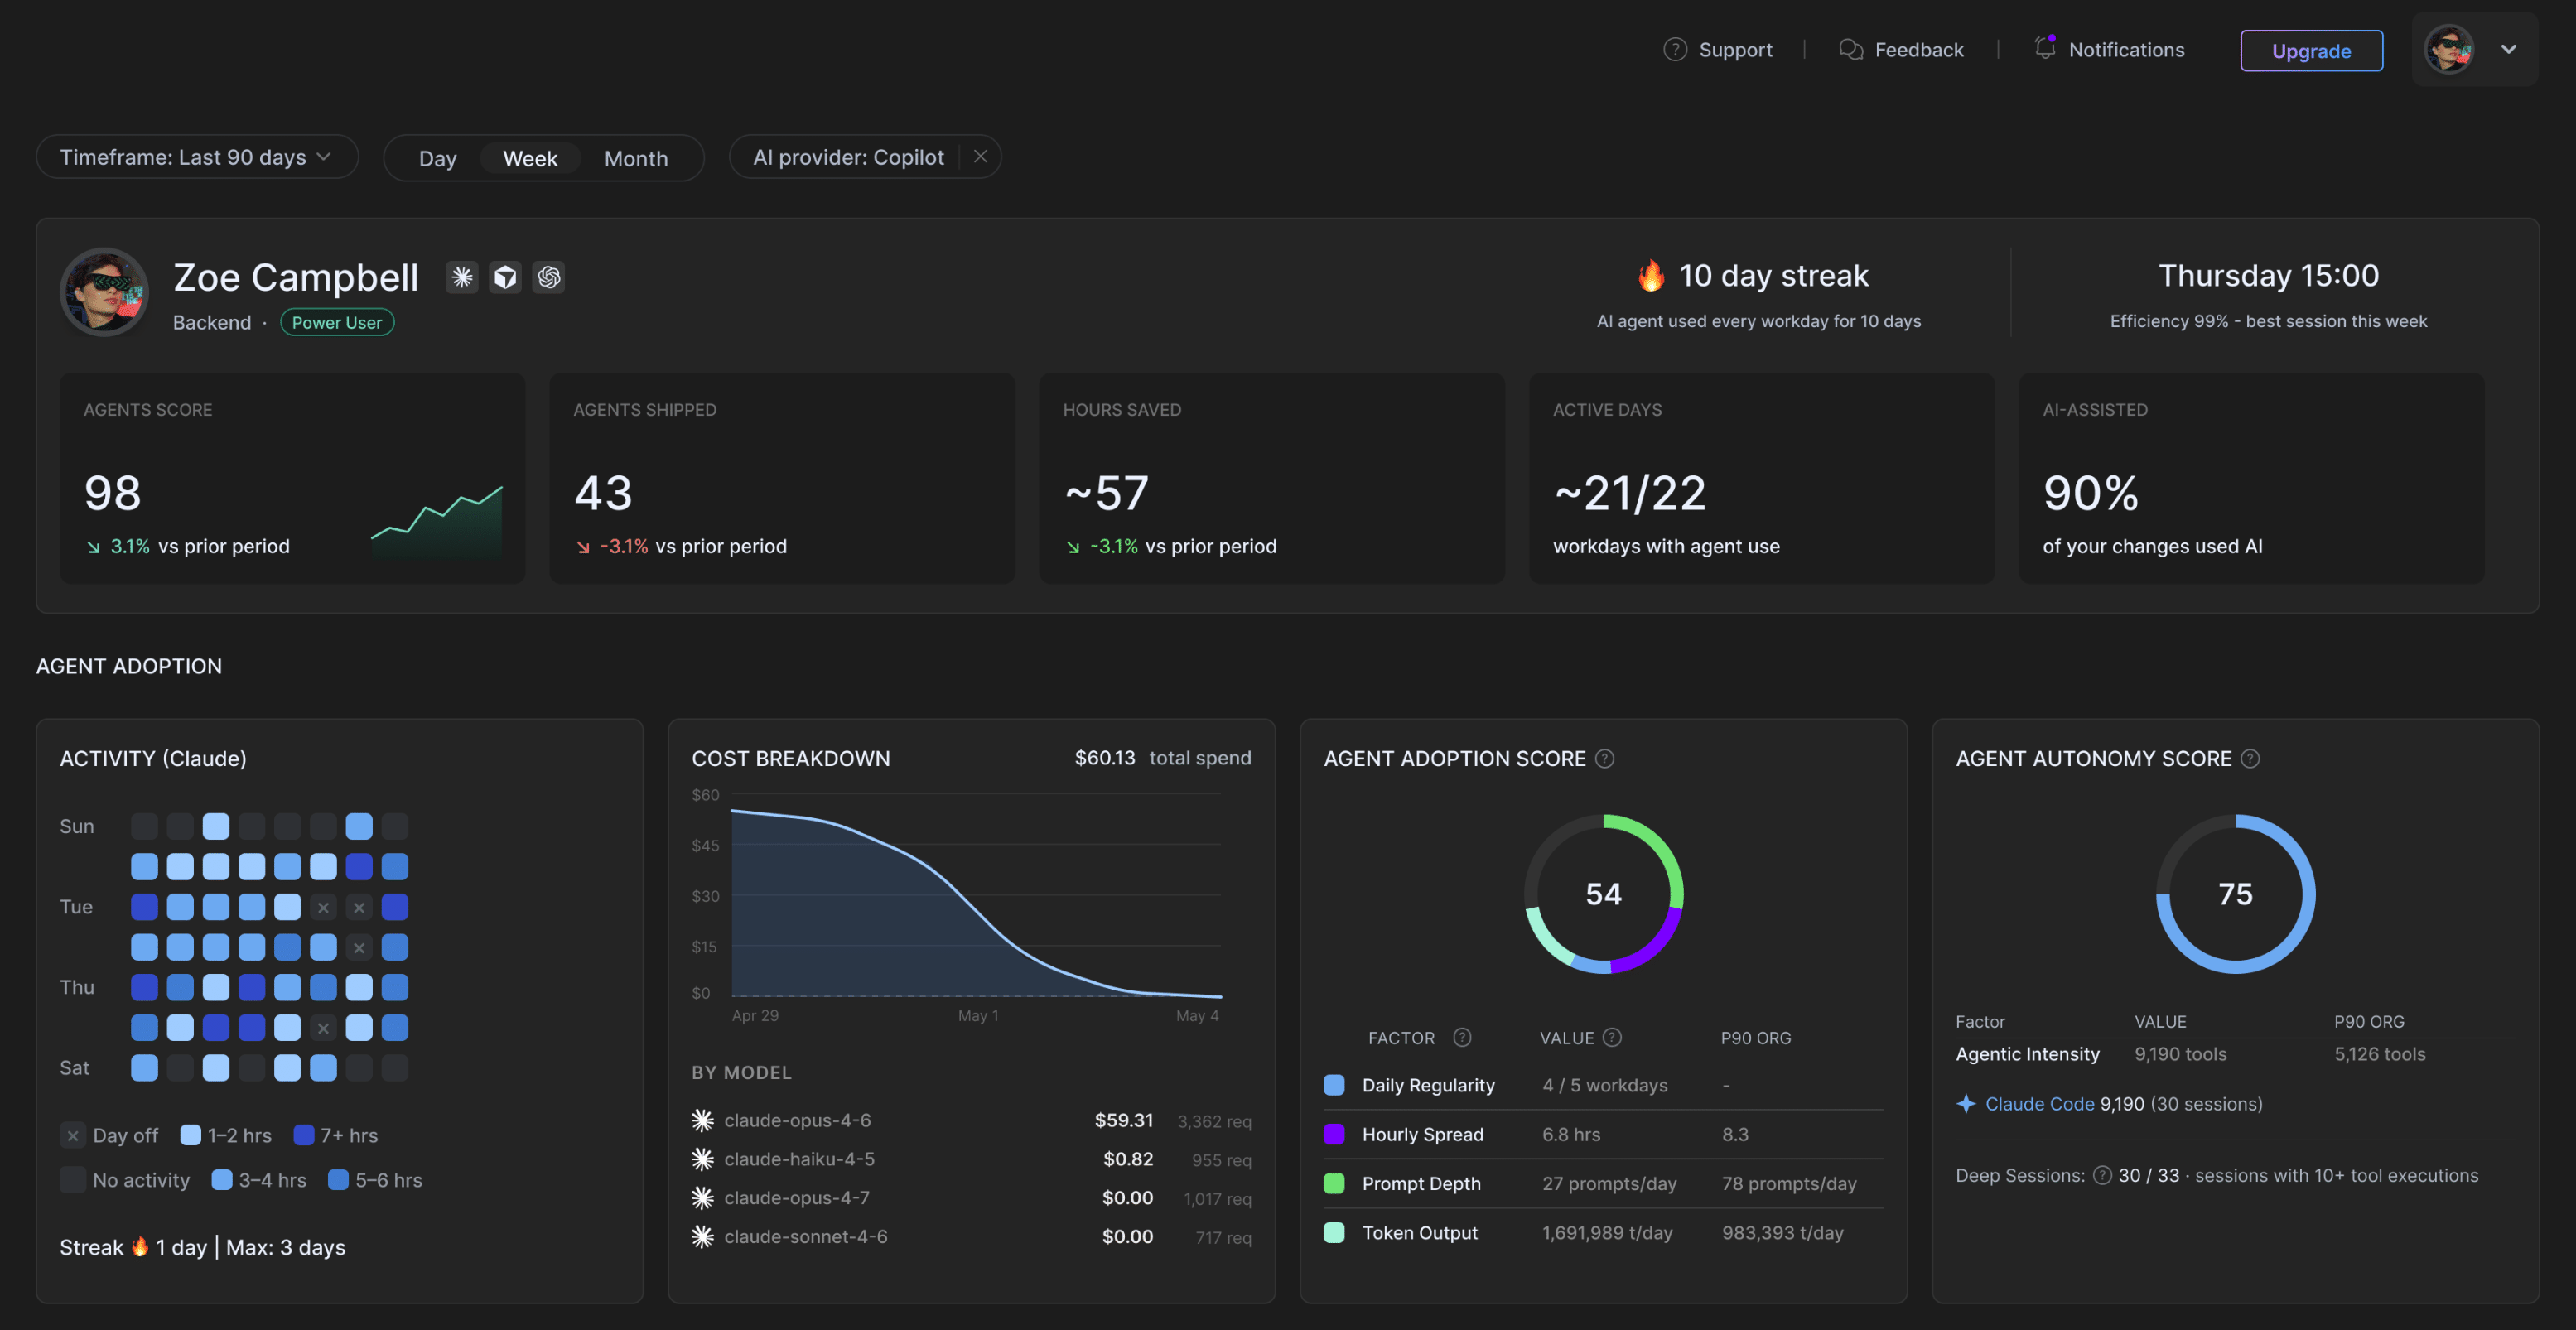Image resolution: width=2576 pixels, height=1330 pixels.
Task: Click the Support question mark icon
Action: pos(1675,50)
